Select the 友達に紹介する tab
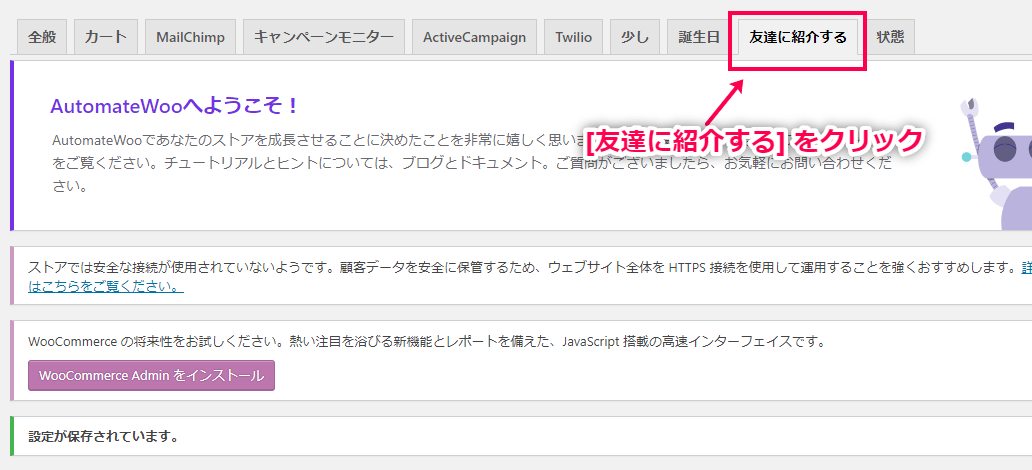 (x=798, y=37)
